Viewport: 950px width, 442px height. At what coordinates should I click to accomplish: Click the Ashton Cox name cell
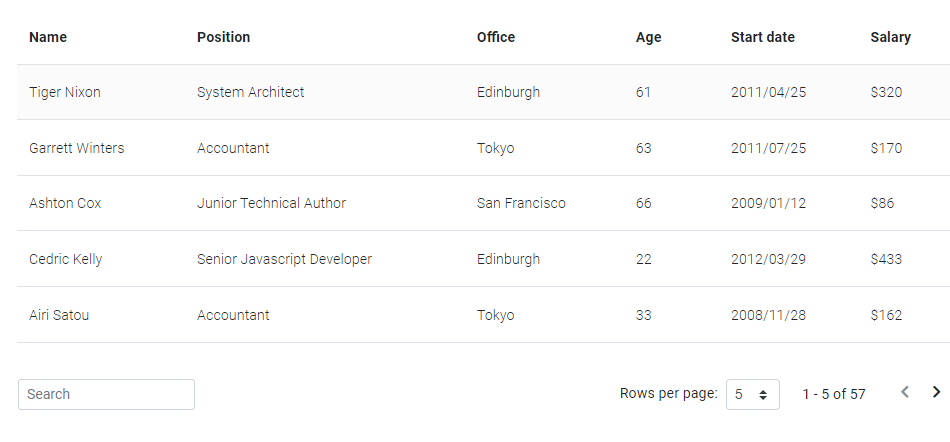[65, 203]
